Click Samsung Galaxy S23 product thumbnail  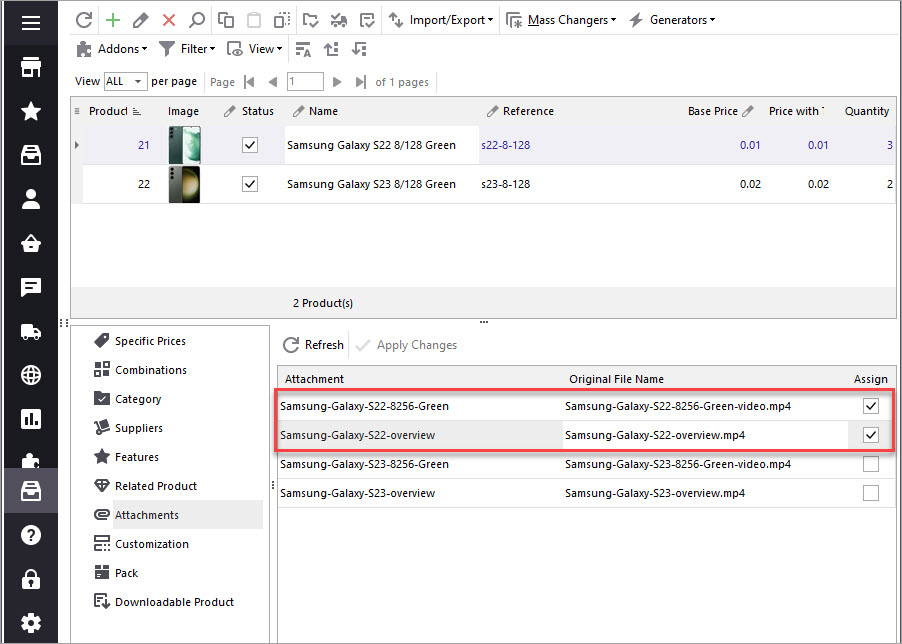click(x=185, y=184)
